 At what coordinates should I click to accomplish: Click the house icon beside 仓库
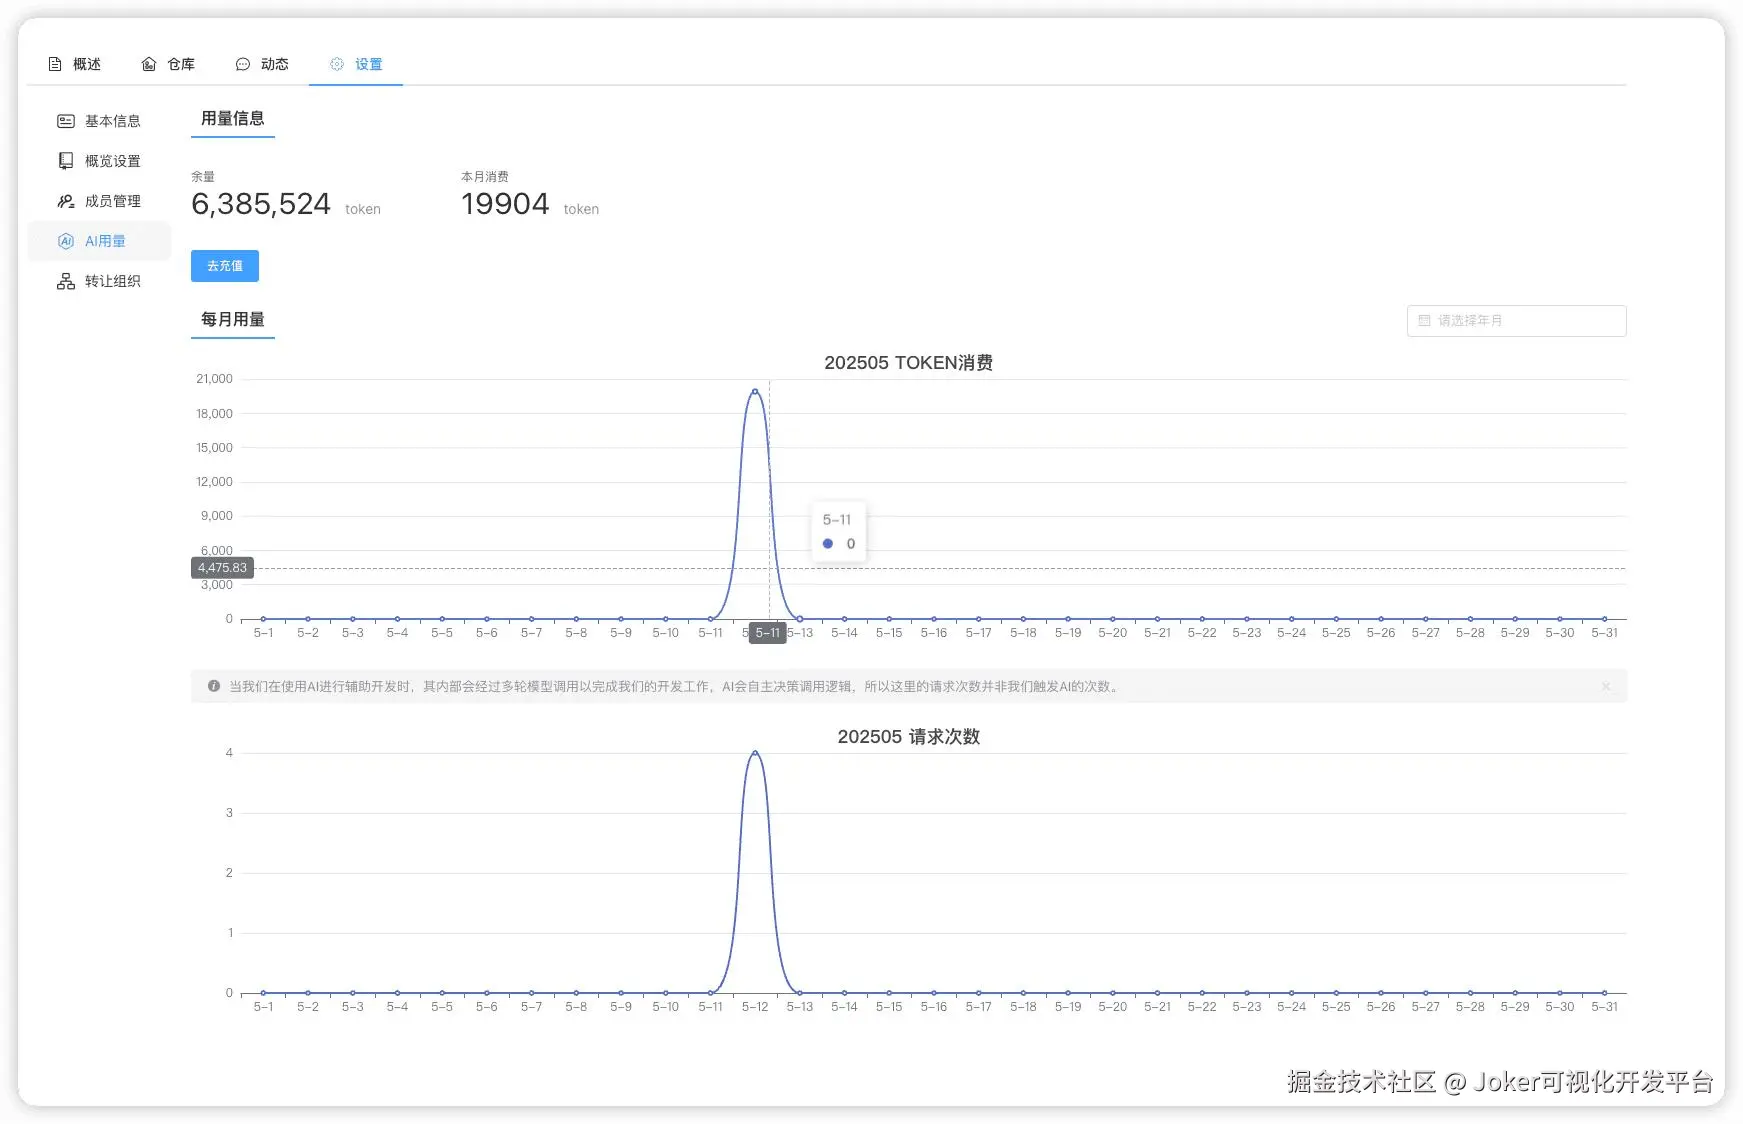(149, 64)
